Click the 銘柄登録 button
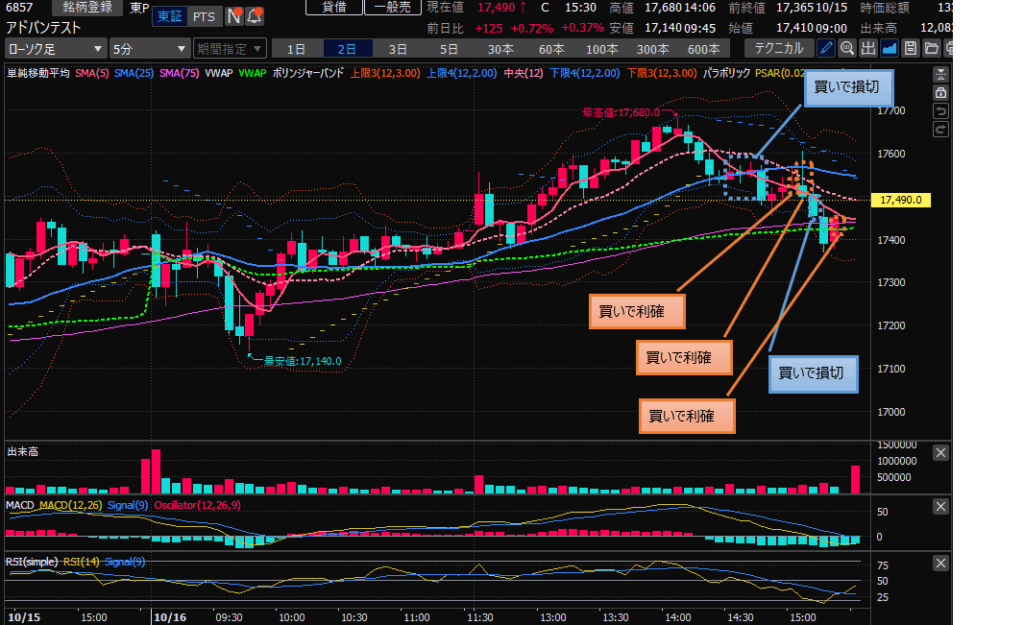Screen dimensions: 1024x625 pos(88,7)
